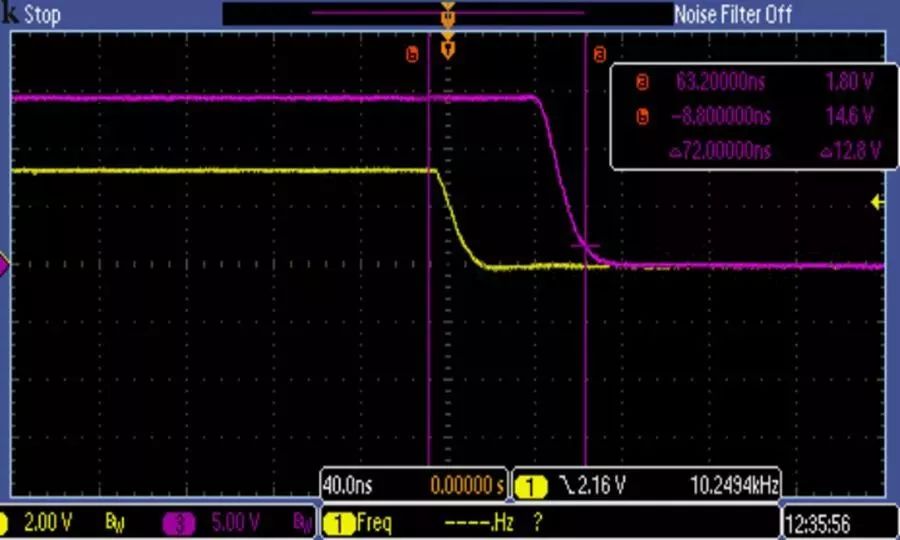Click the record overview bar at top
Viewport: 900px width, 540px height.
tap(448, 14)
